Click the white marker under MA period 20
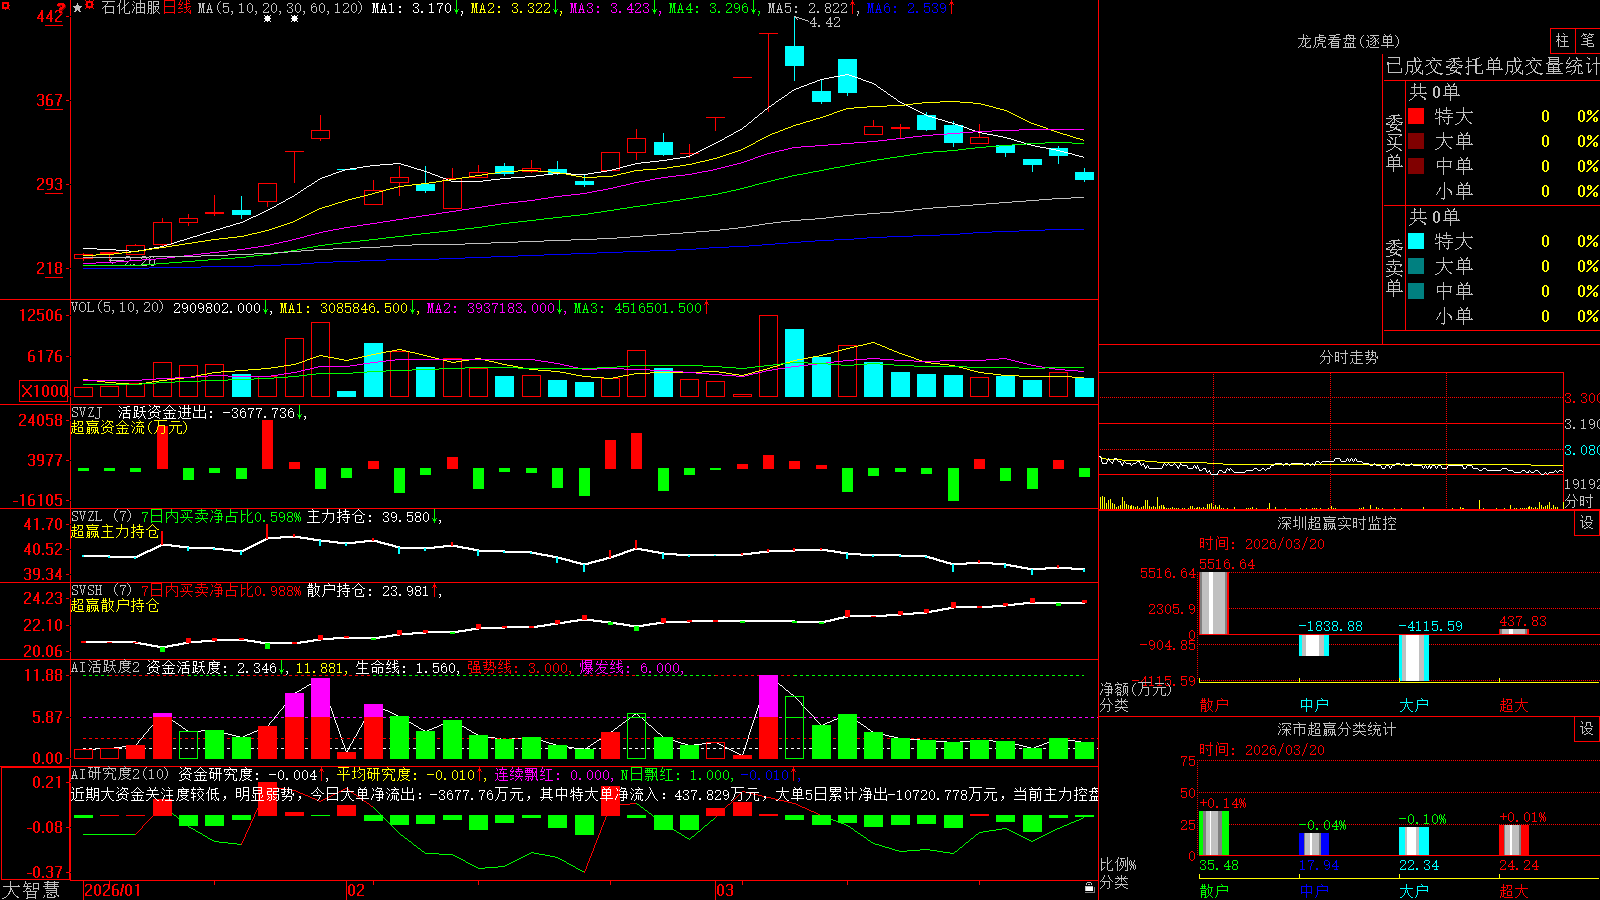This screenshot has width=1600, height=900. pos(267,19)
